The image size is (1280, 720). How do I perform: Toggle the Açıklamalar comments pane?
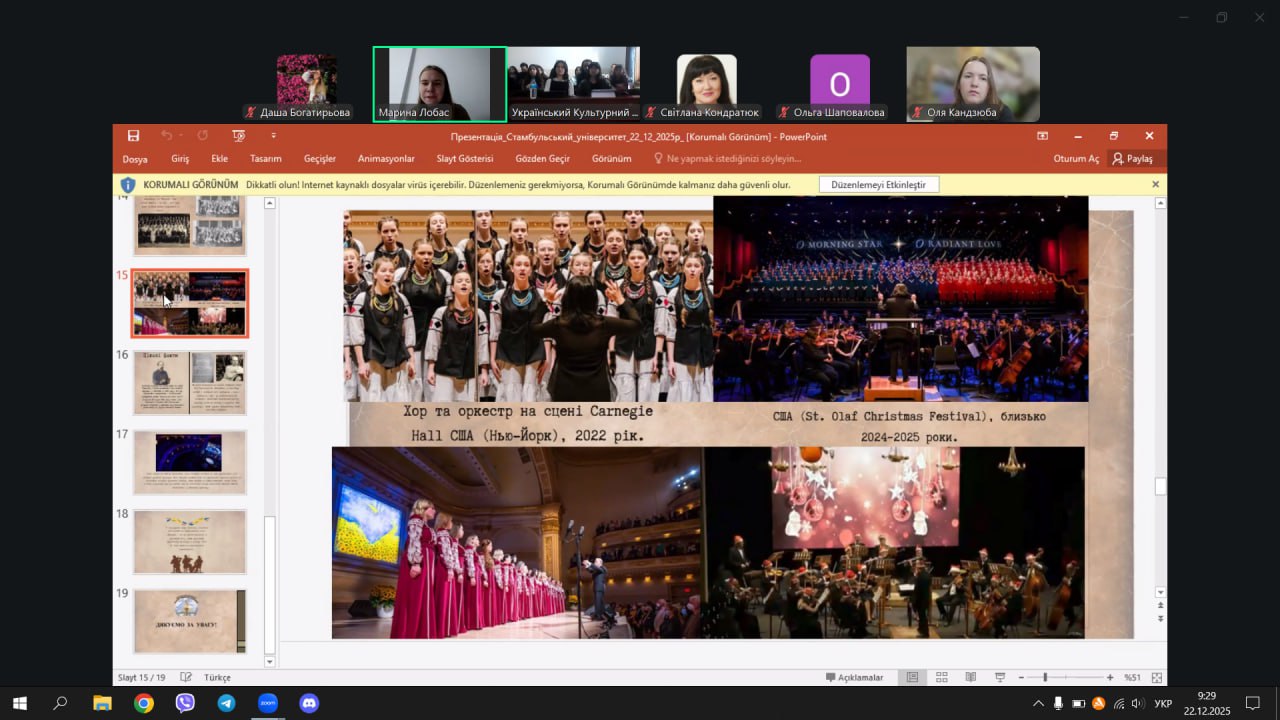(x=854, y=677)
